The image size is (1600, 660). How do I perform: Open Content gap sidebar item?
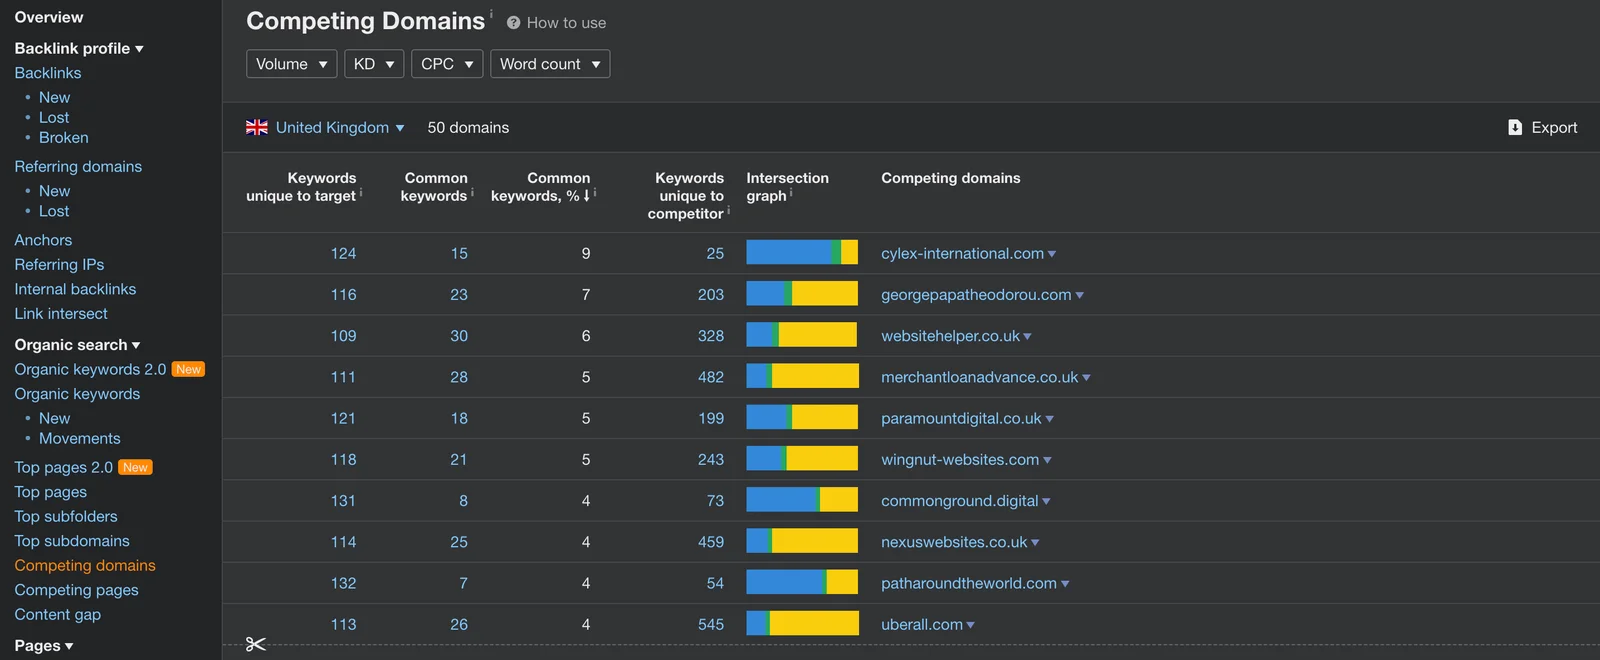[x=58, y=615]
